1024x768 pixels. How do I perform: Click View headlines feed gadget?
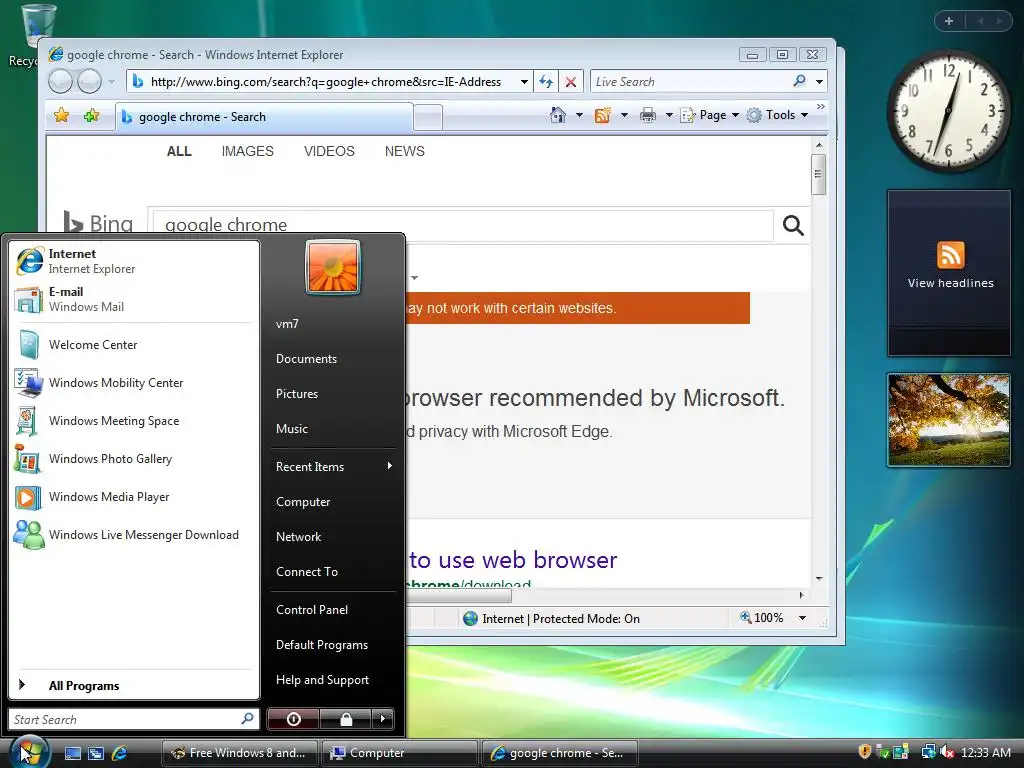[x=950, y=272]
